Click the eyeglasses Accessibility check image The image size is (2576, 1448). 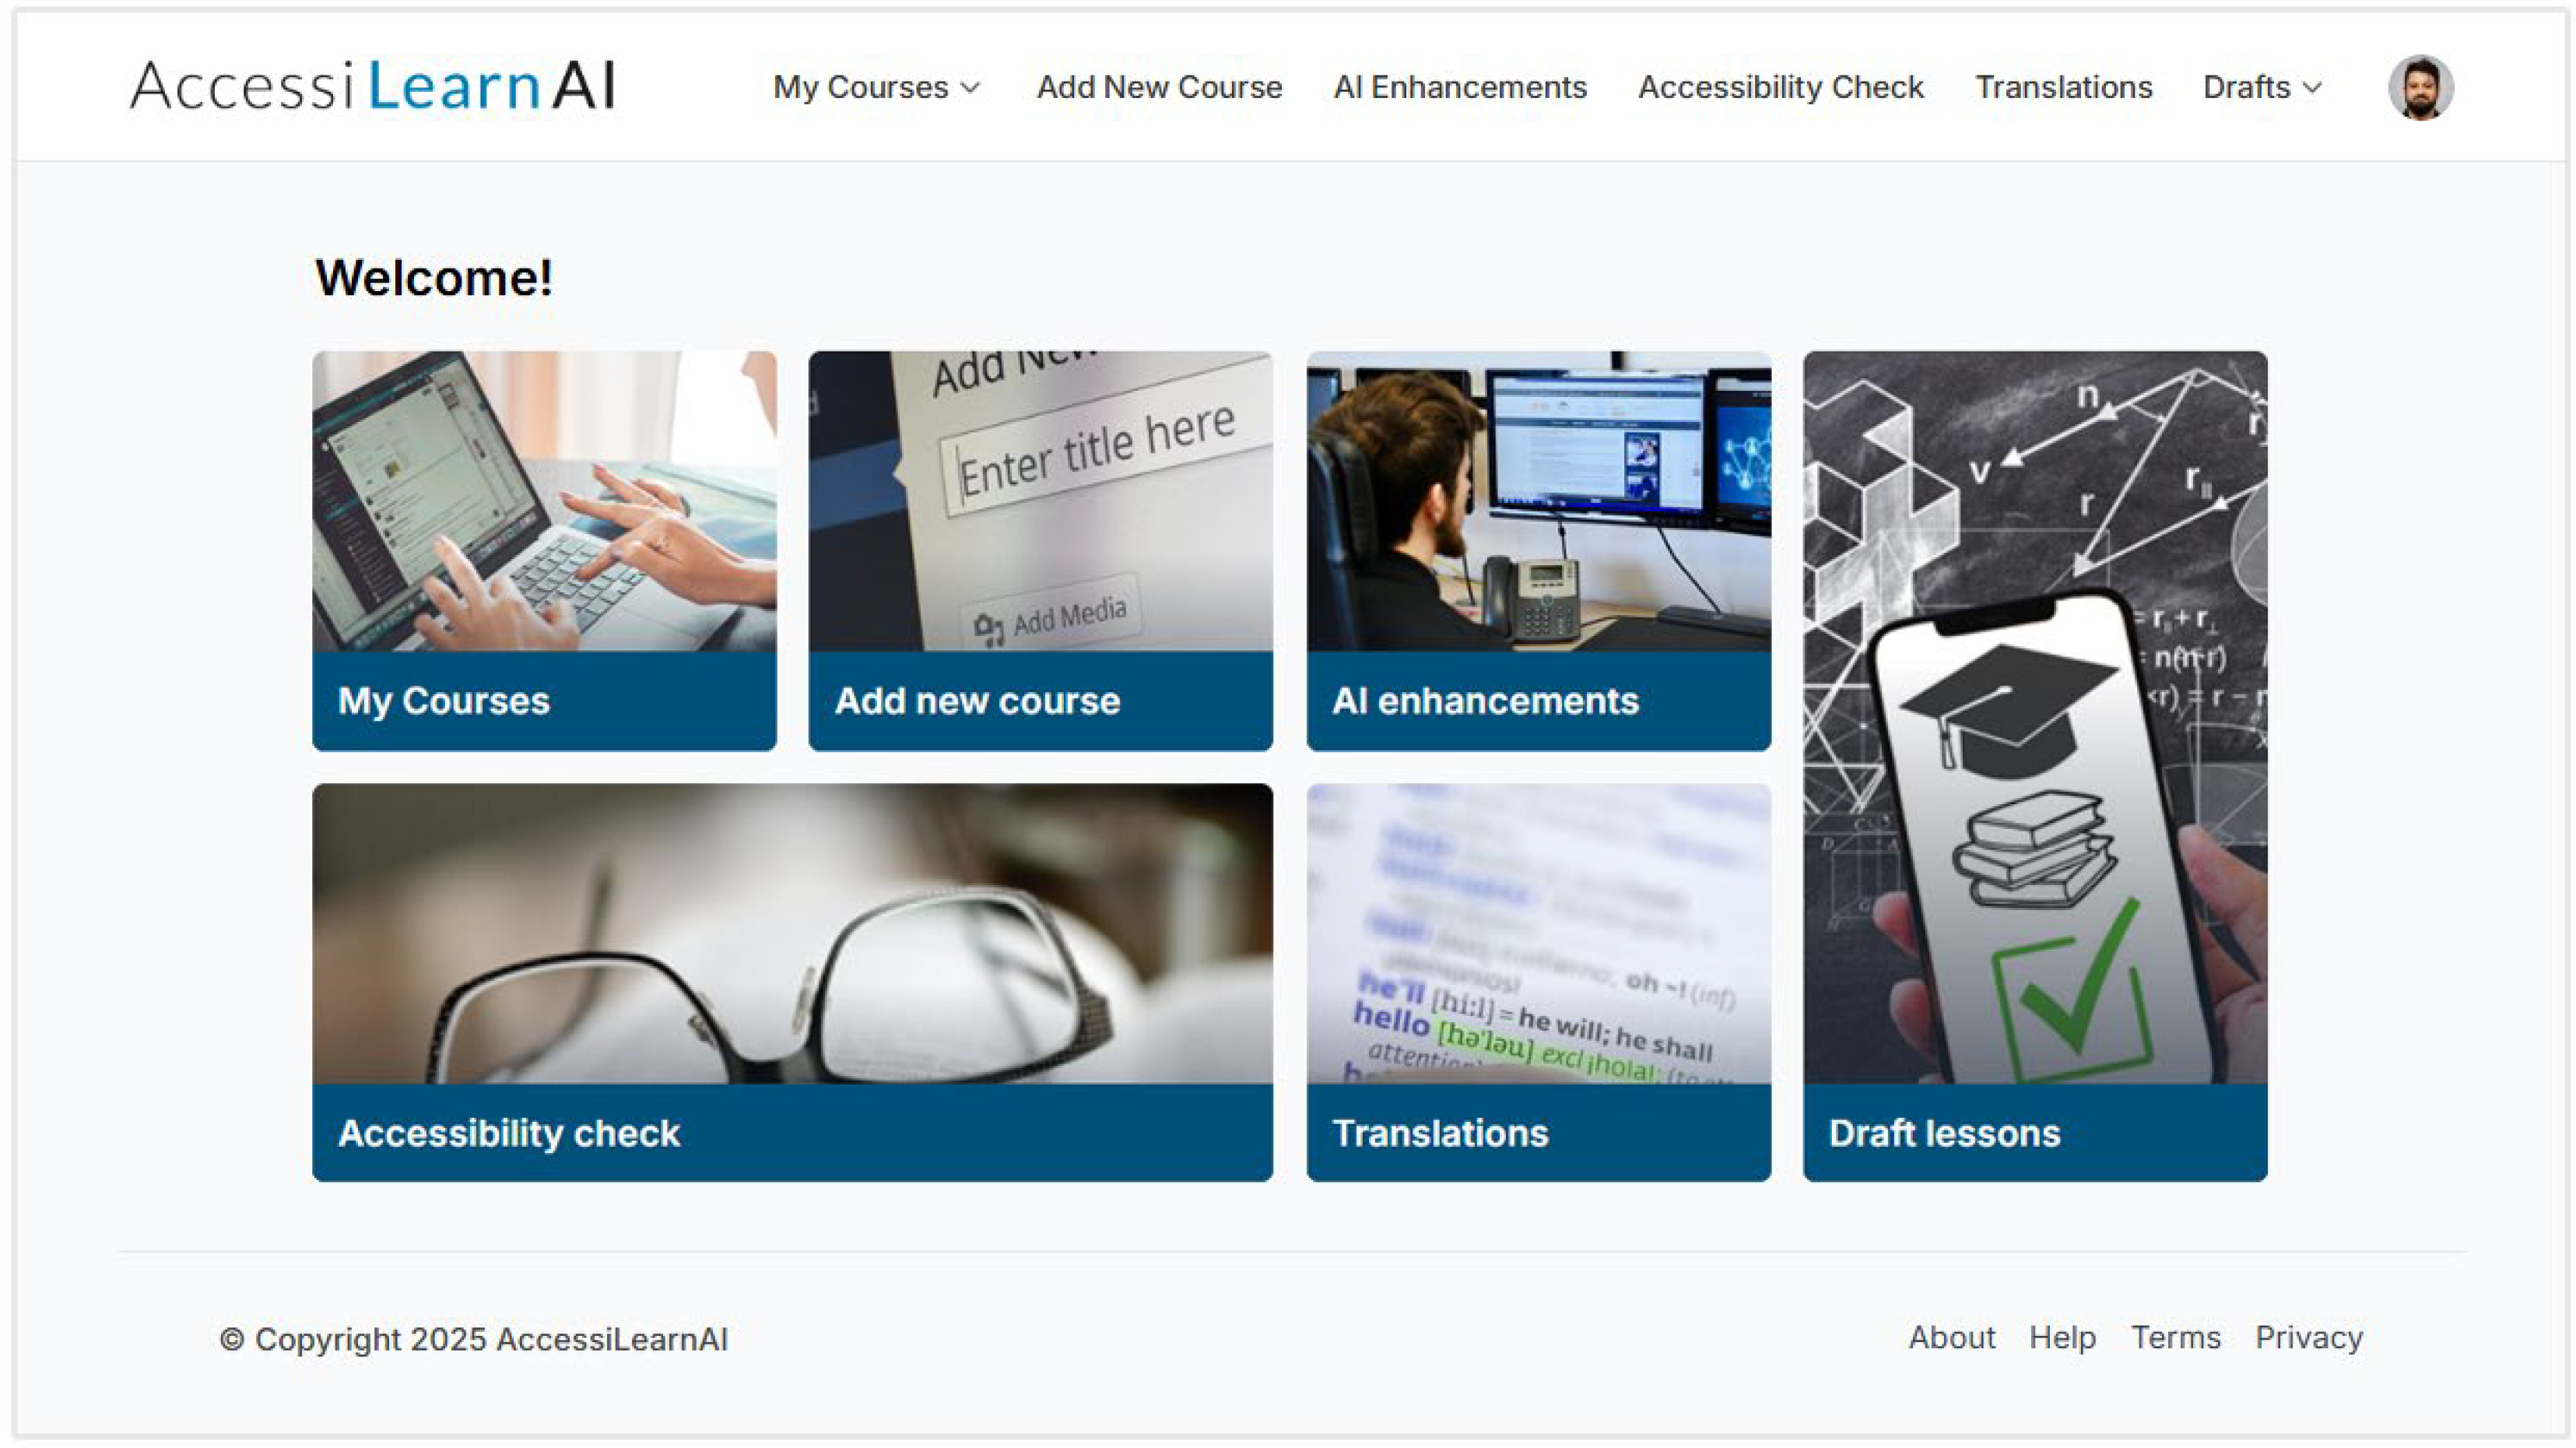[x=792, y=933]
